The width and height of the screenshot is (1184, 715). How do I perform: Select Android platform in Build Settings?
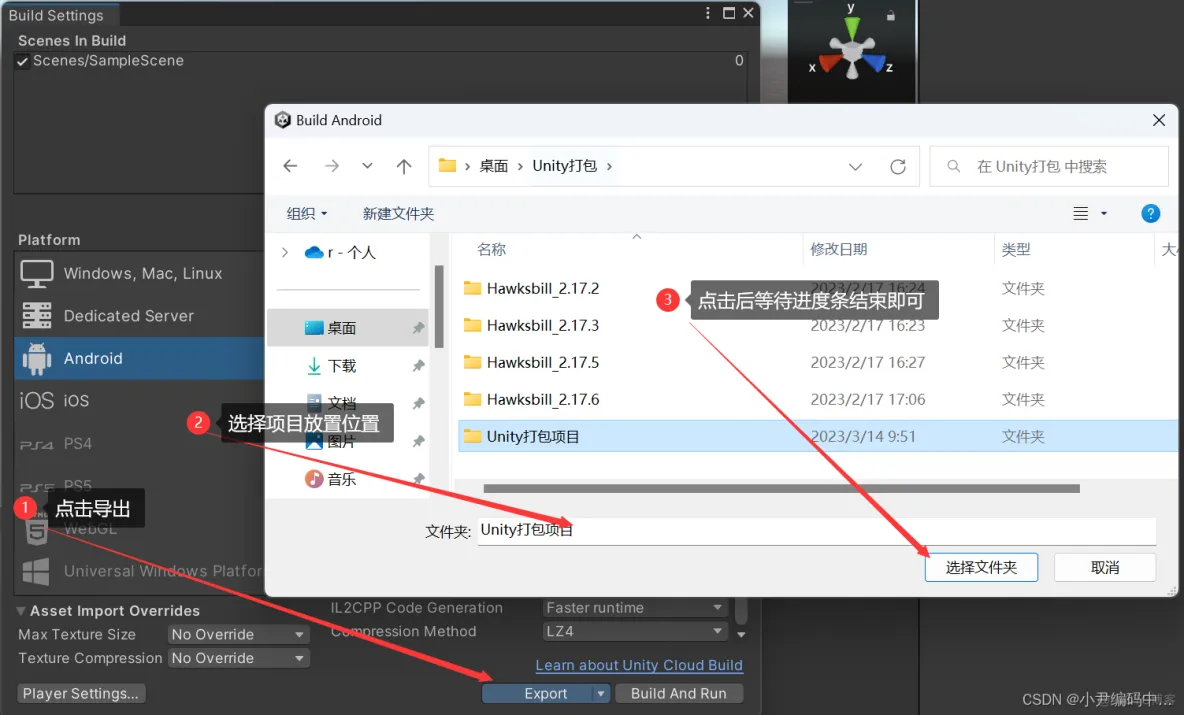pos(139,358)
